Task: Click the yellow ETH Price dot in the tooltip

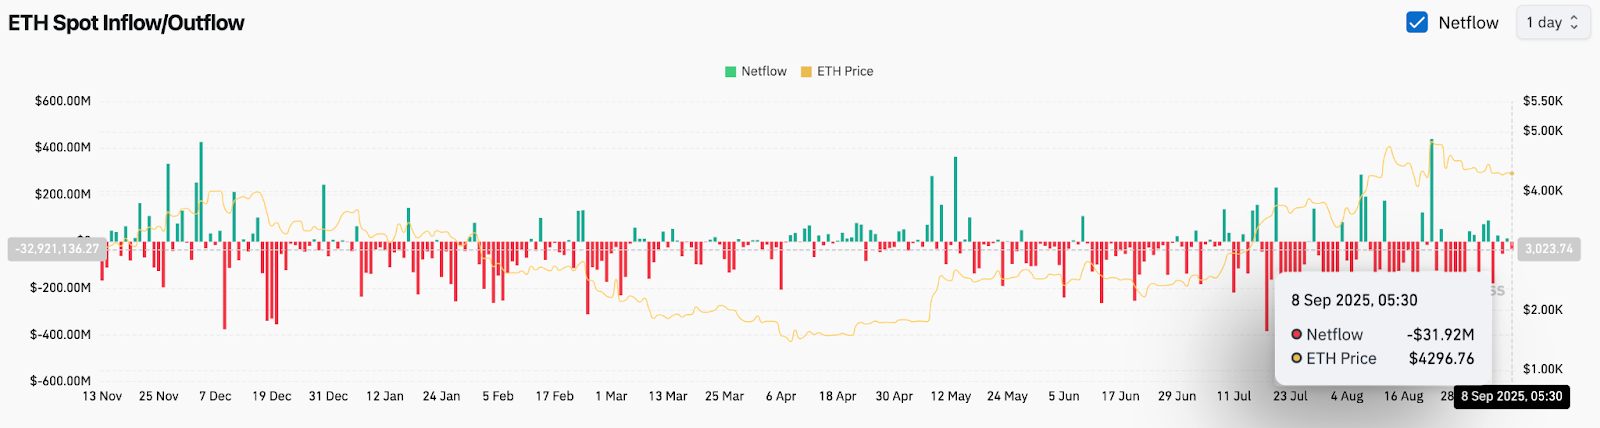Action: pyautogui.click(x=1296, y=359)
